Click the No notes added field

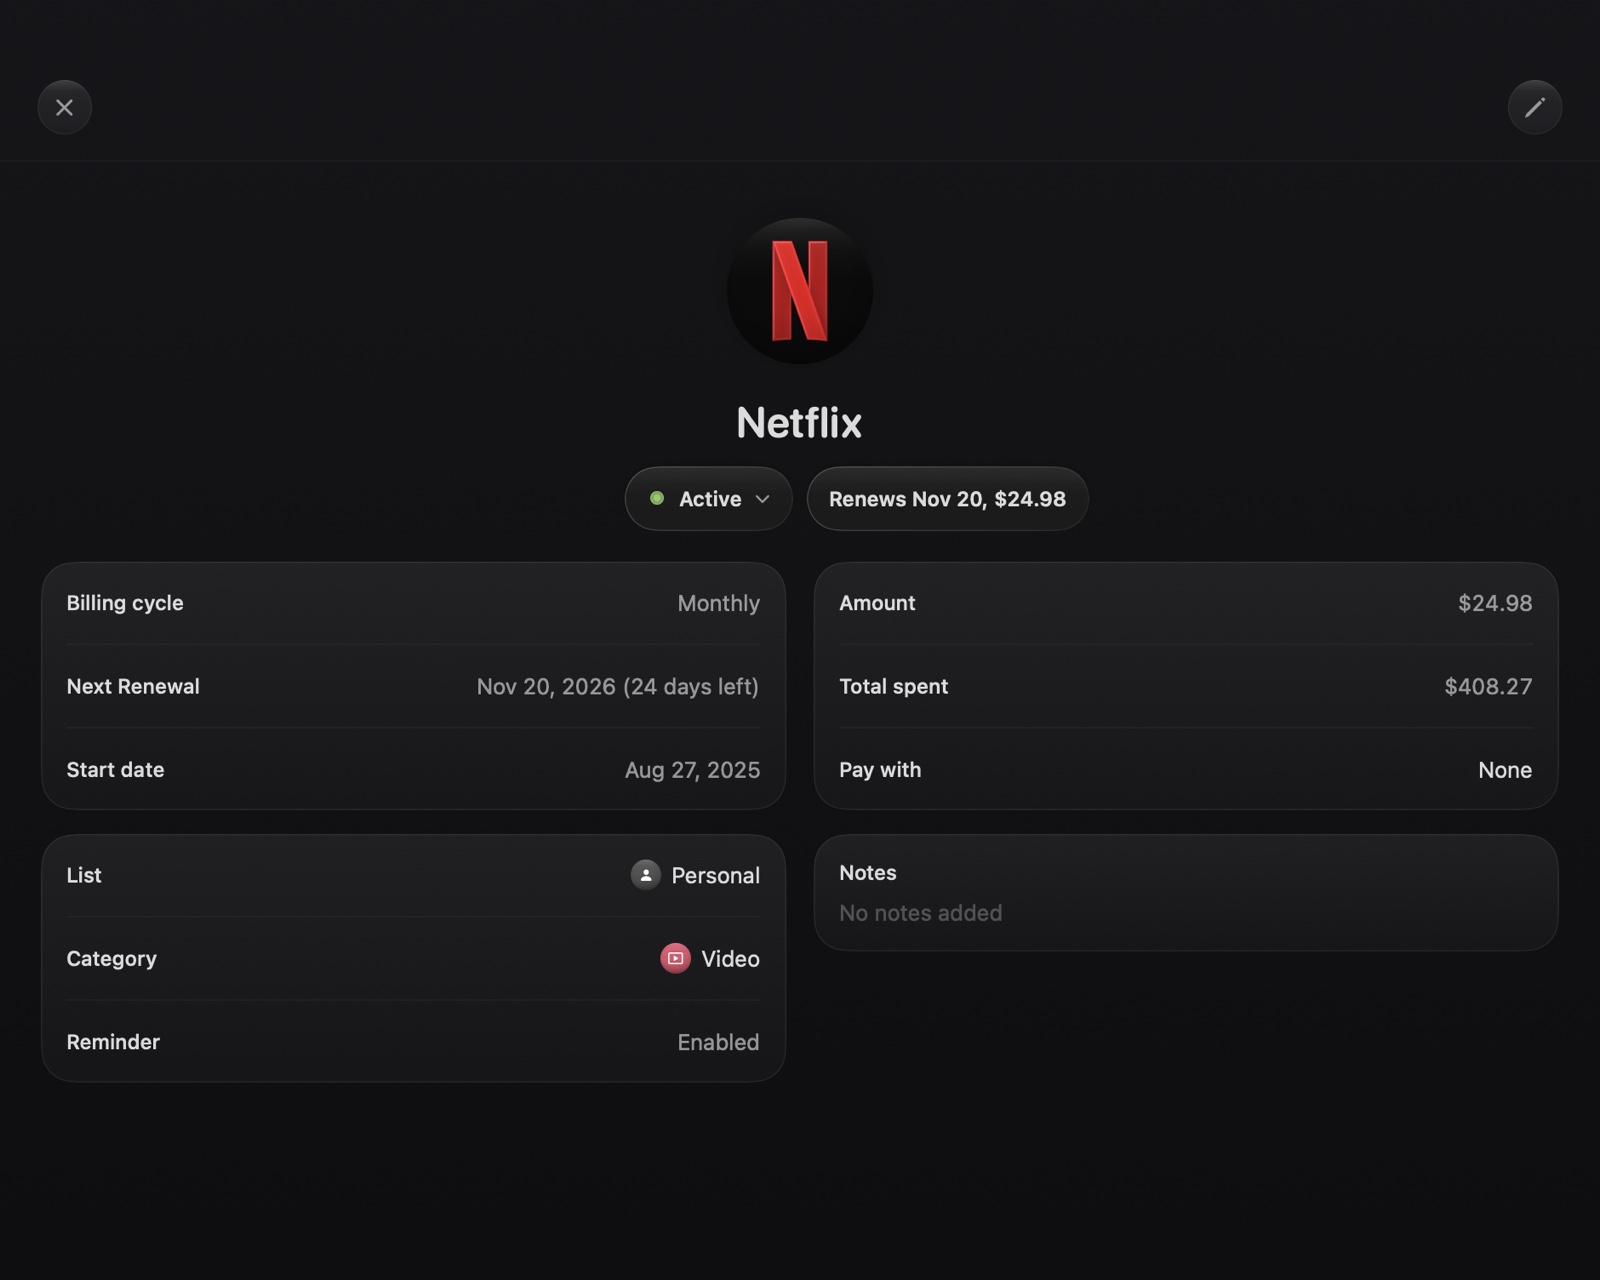point(920,913)
